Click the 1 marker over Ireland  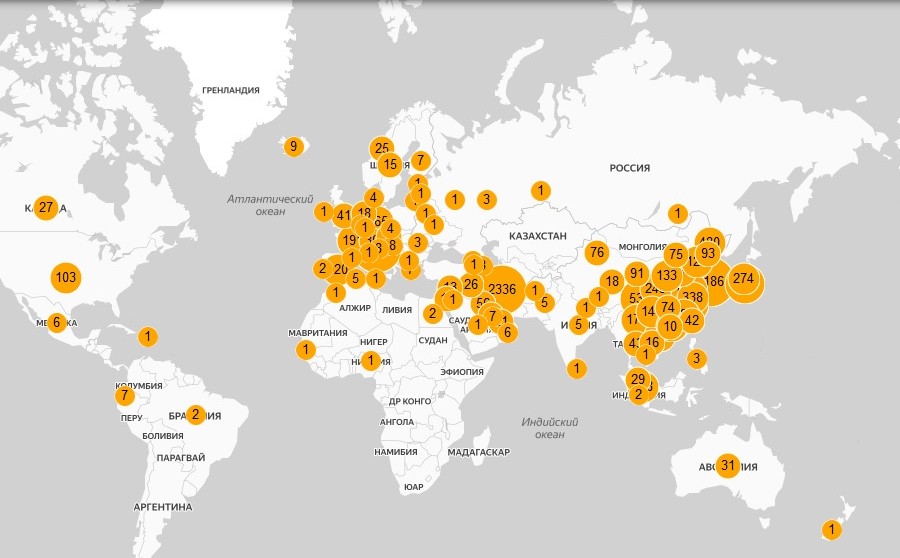[324, 212]
